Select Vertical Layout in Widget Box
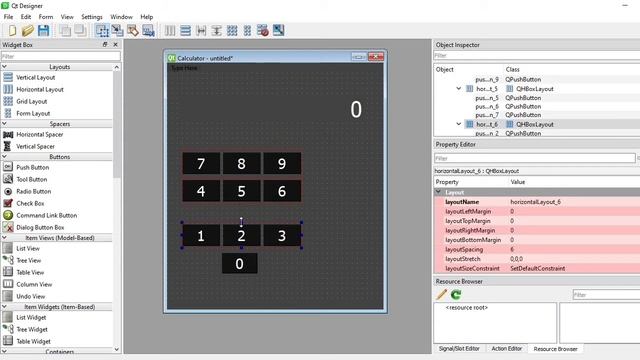 [x=36, y=77]
